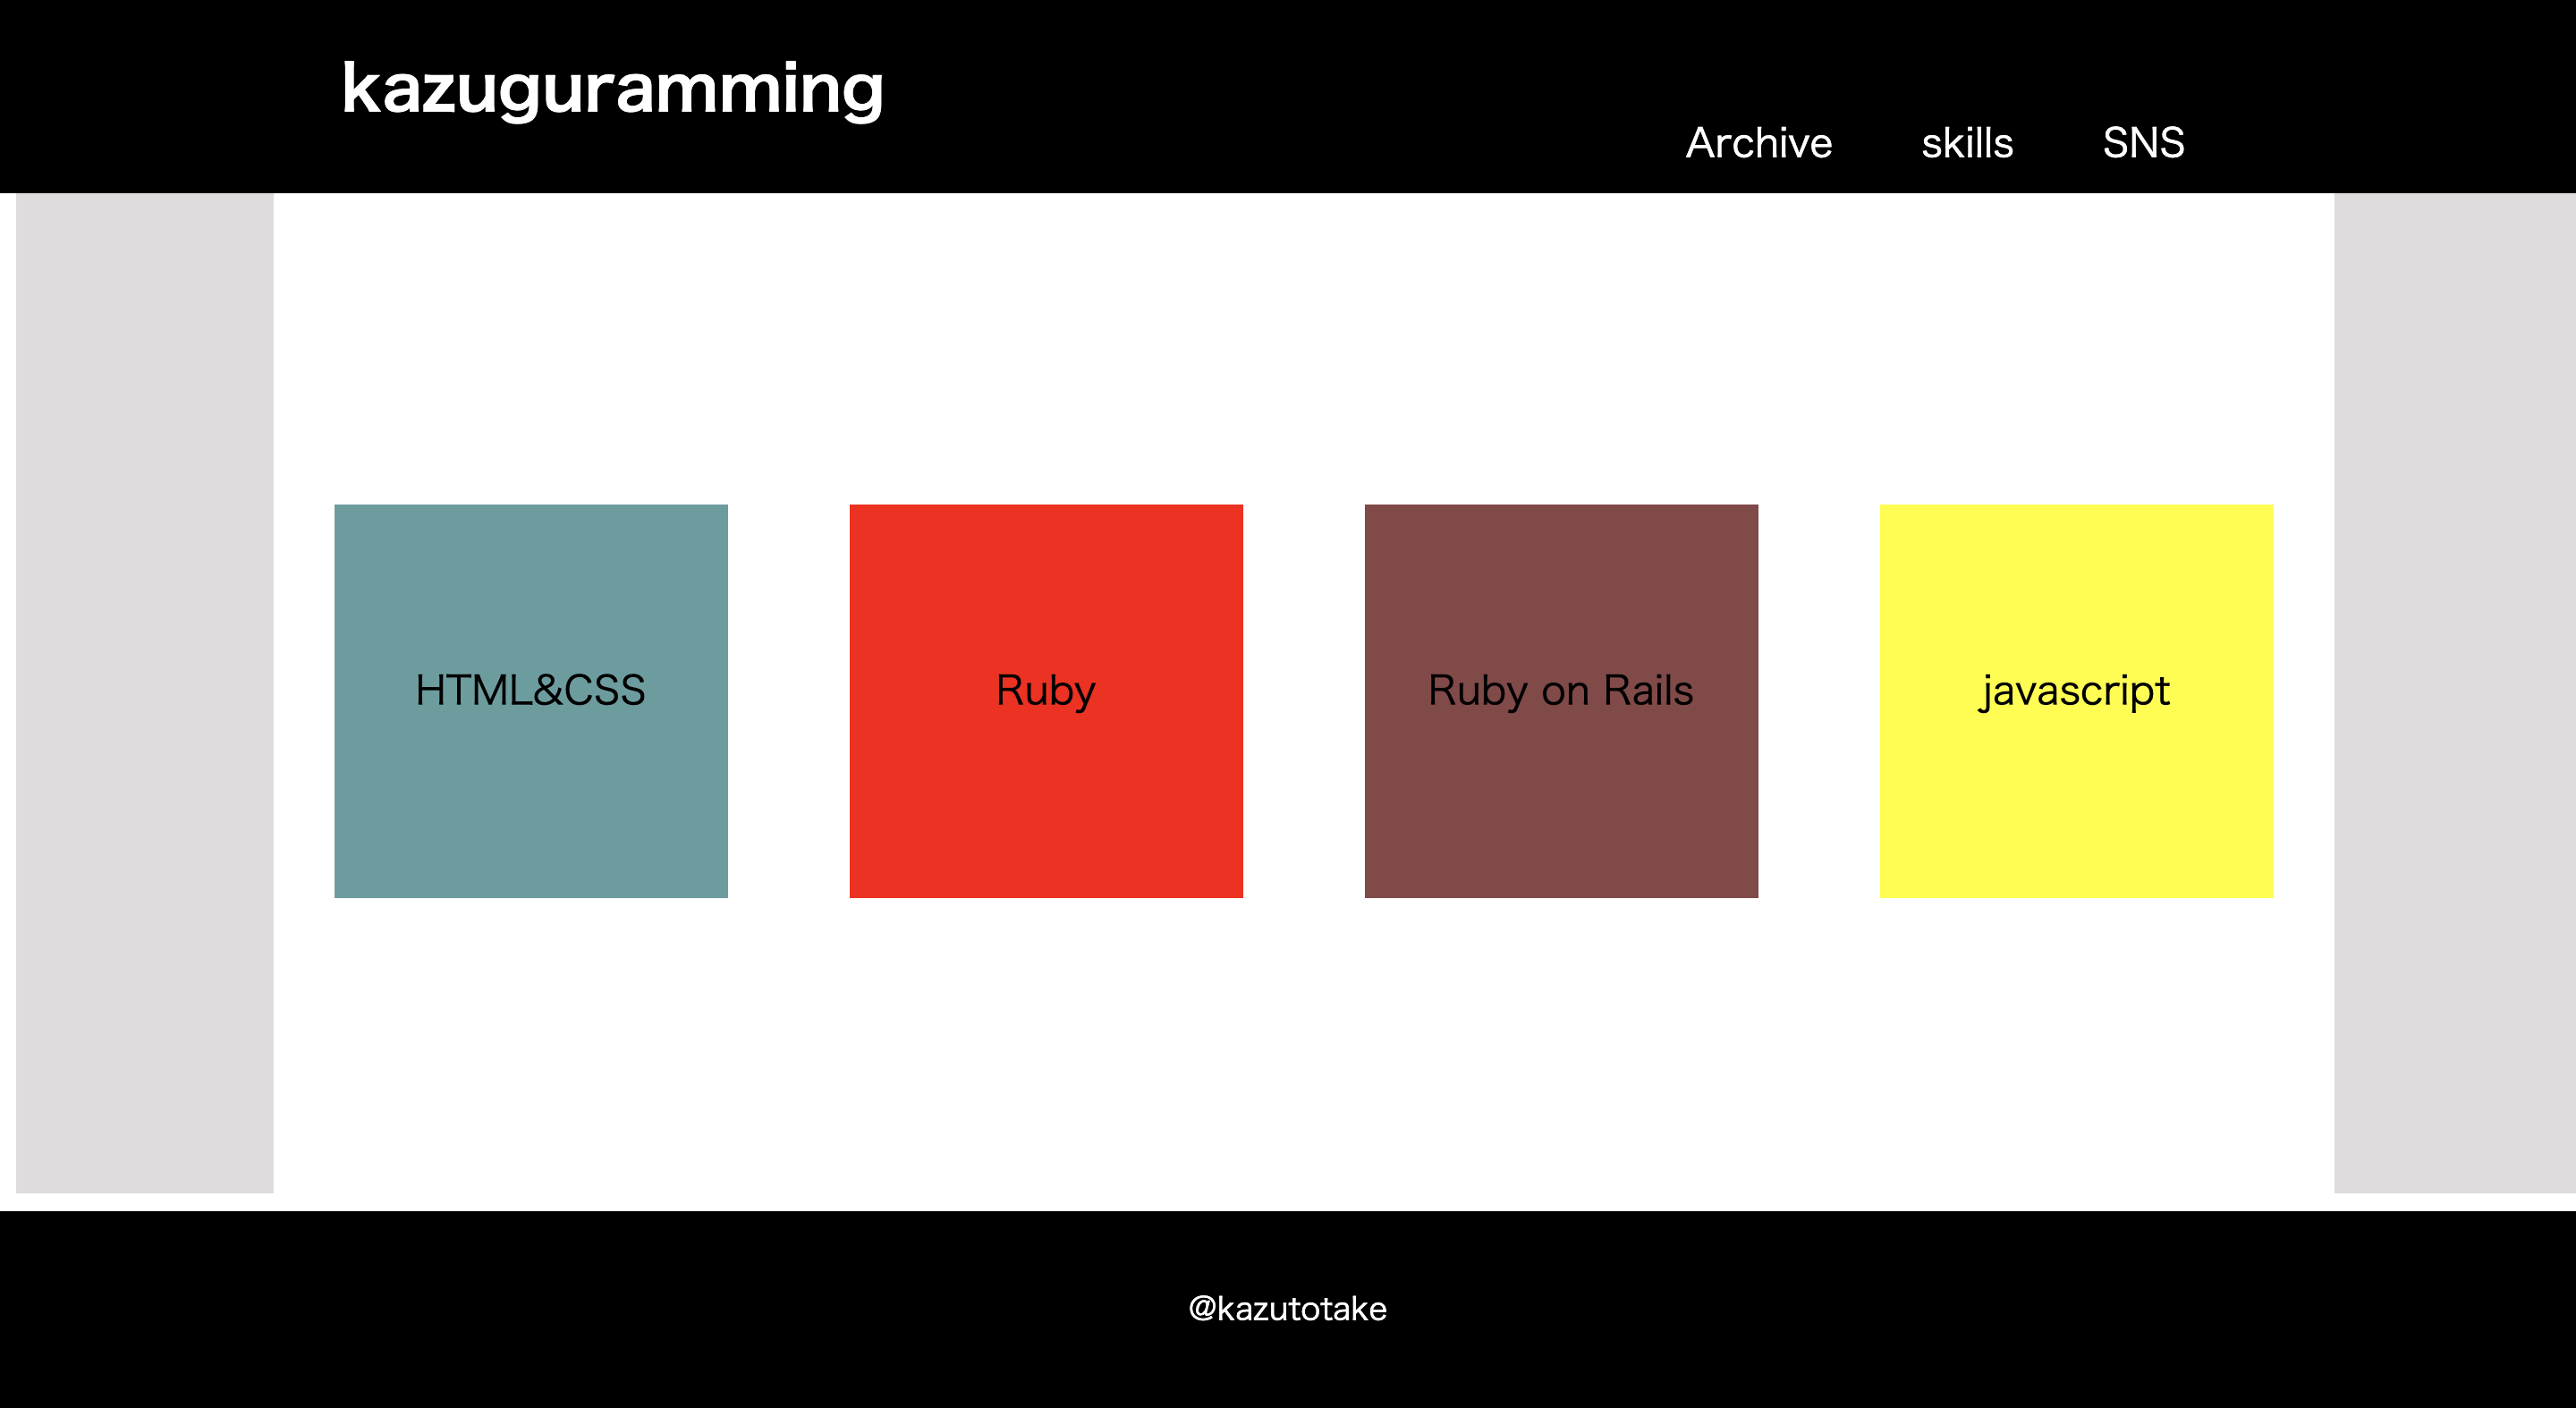Click the yellow javascript skill tile
The image size is (2576, 1408).
(2076, 701)
